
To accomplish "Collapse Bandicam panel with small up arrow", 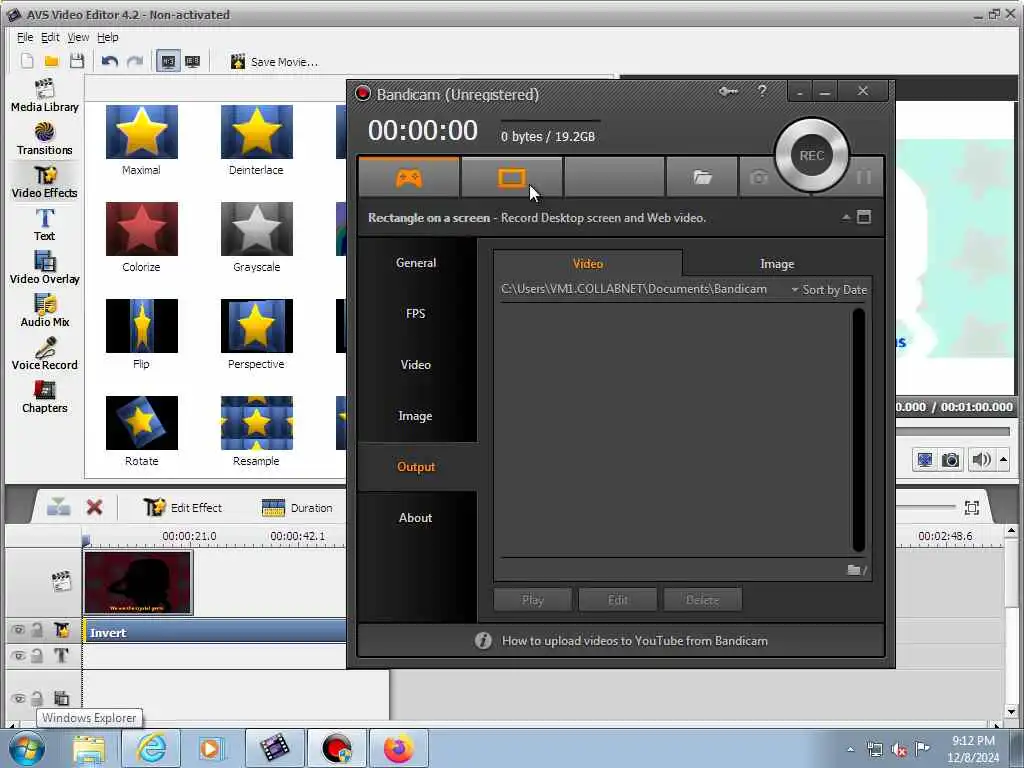I will click(x=846, y=217).
